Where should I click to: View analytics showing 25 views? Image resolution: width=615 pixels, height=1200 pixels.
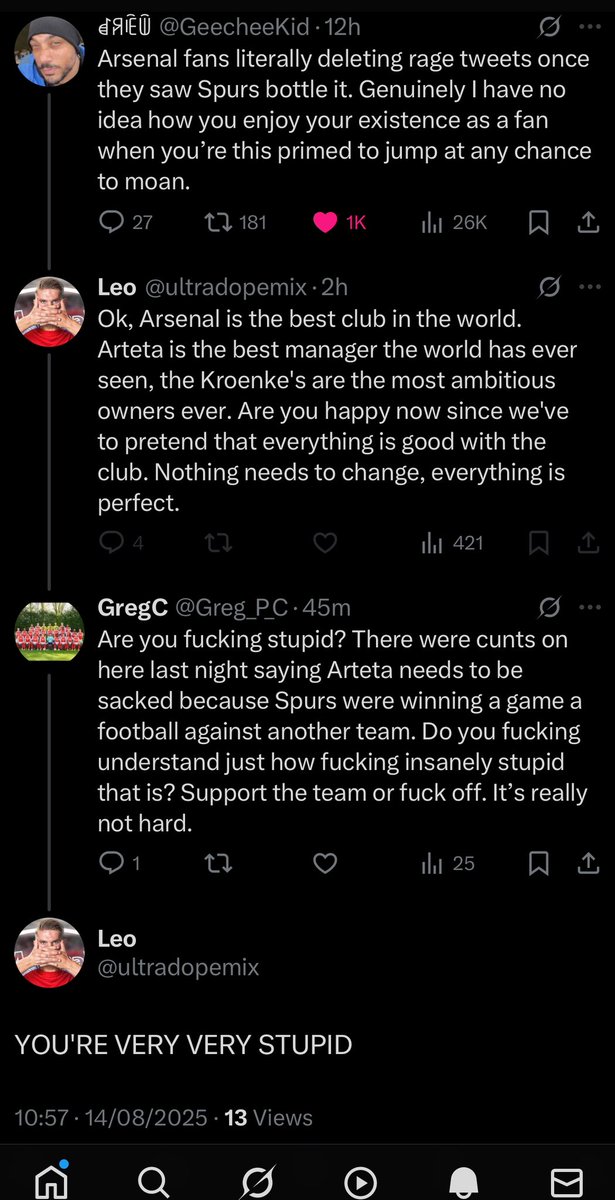click(447, 863)
